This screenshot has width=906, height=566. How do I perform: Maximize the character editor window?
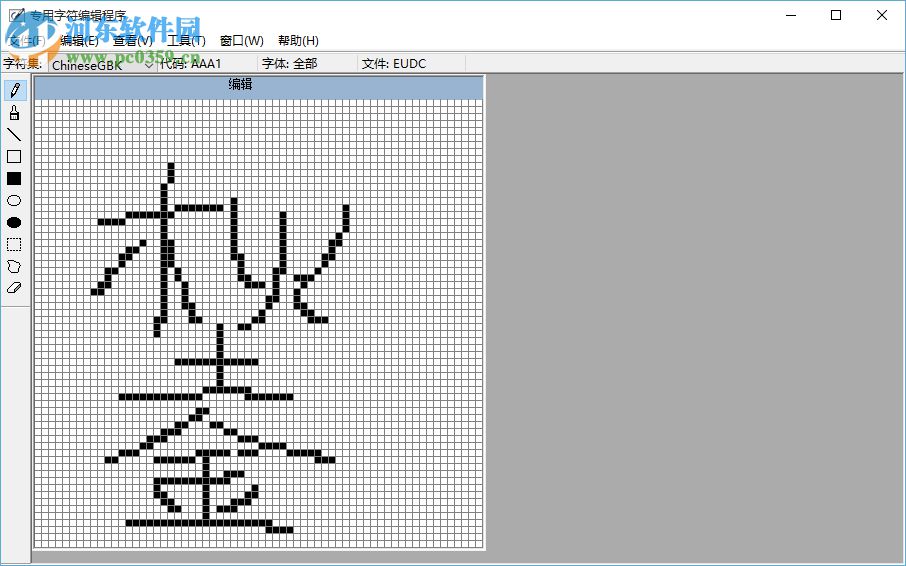tap(836, 16)
